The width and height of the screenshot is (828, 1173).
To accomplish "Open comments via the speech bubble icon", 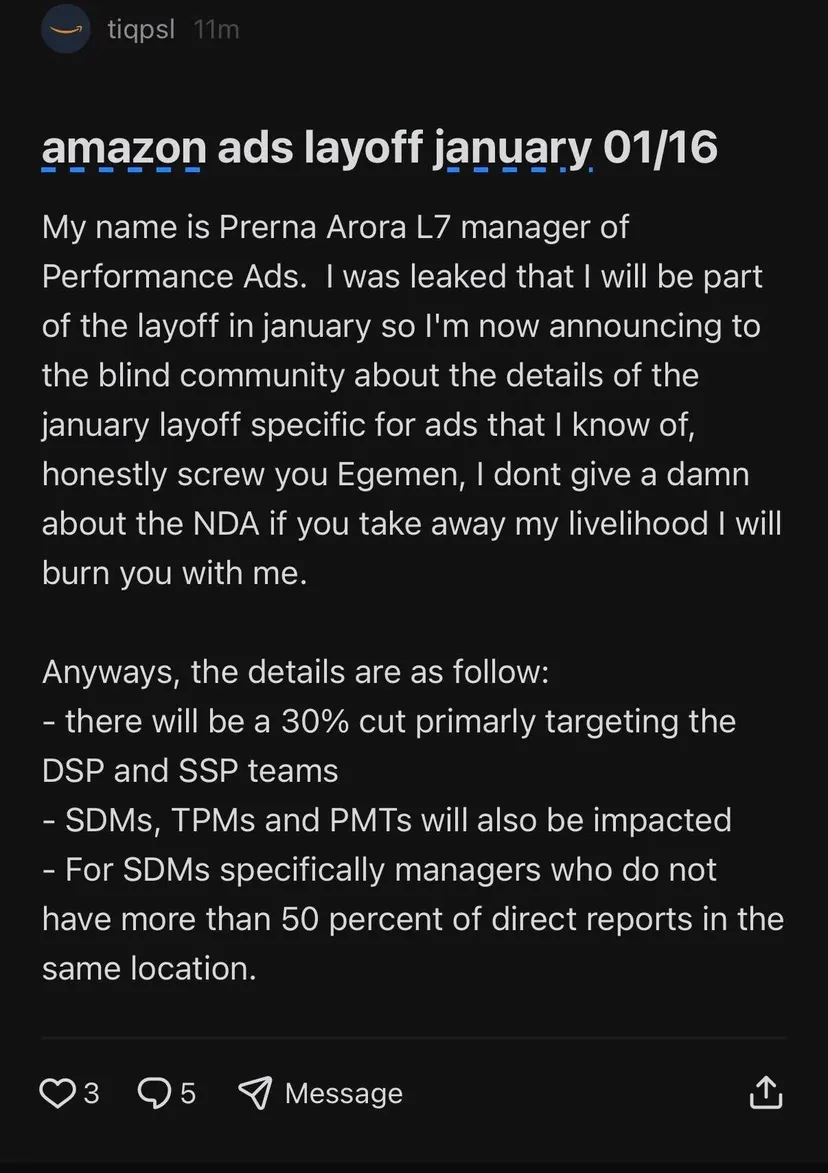I will (155, 1093).
